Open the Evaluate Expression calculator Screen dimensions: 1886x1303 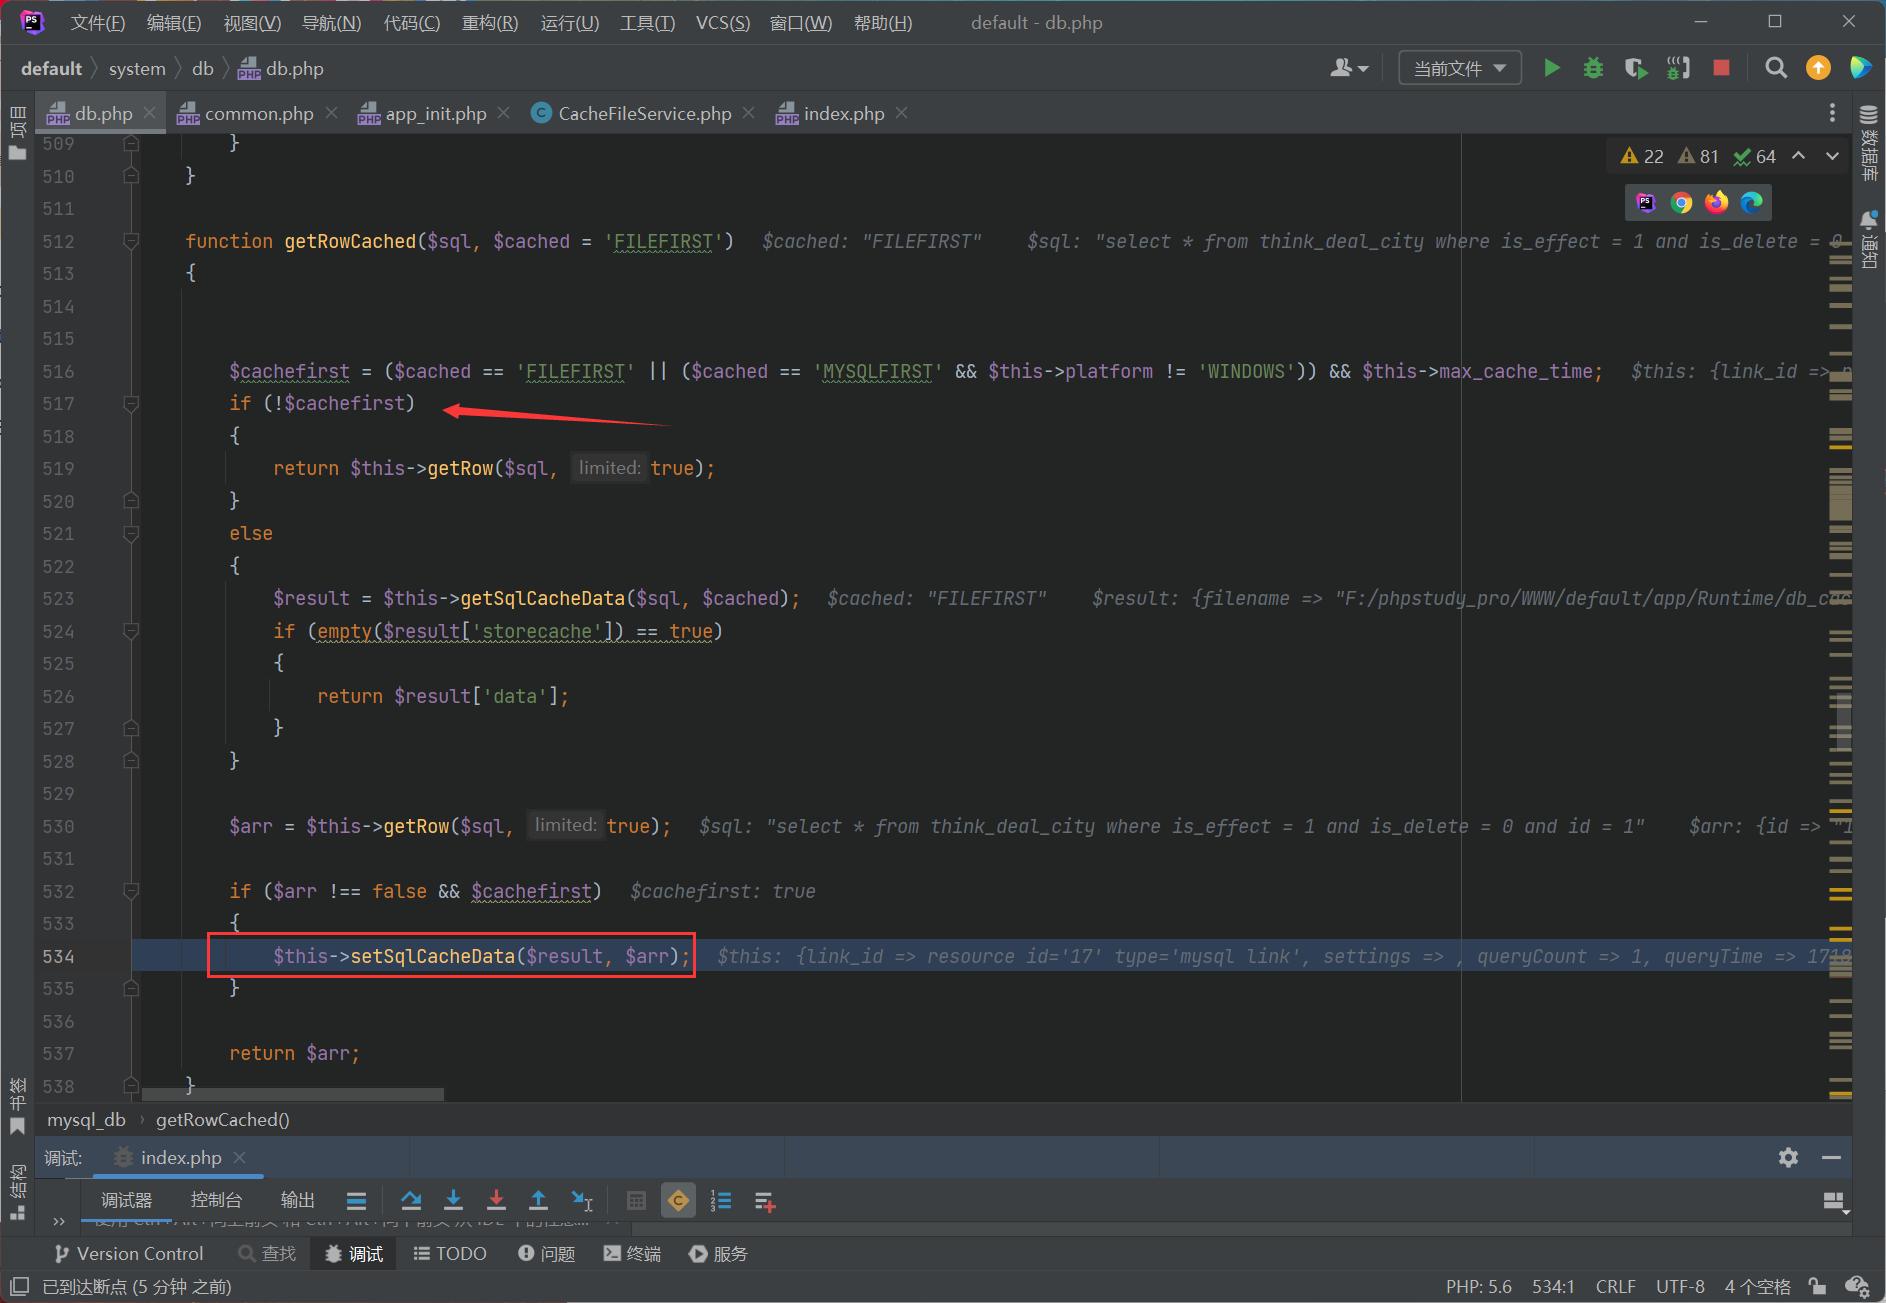pyautogui.click(x=636, y=1201)
